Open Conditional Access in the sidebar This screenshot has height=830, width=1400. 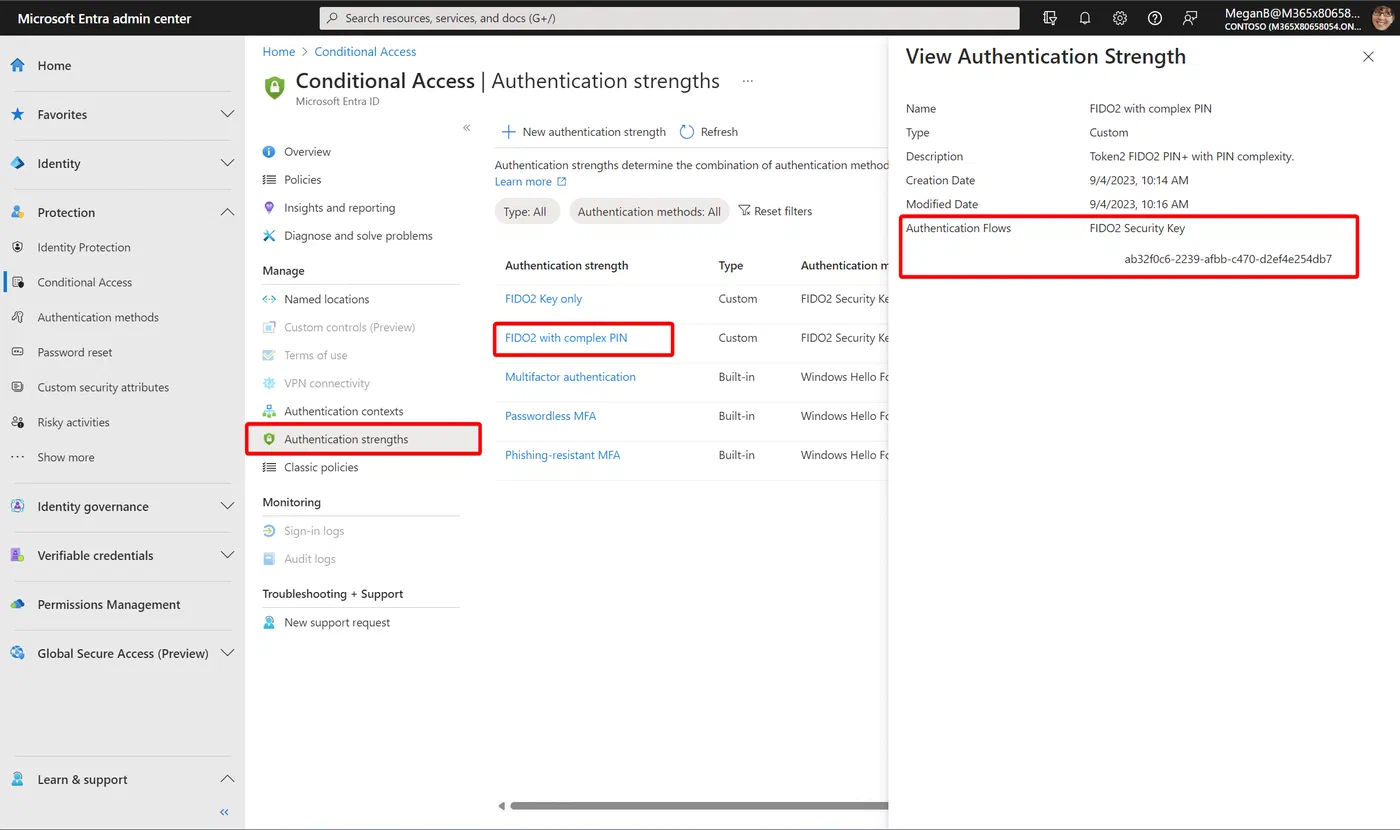(x=84, y=282)
